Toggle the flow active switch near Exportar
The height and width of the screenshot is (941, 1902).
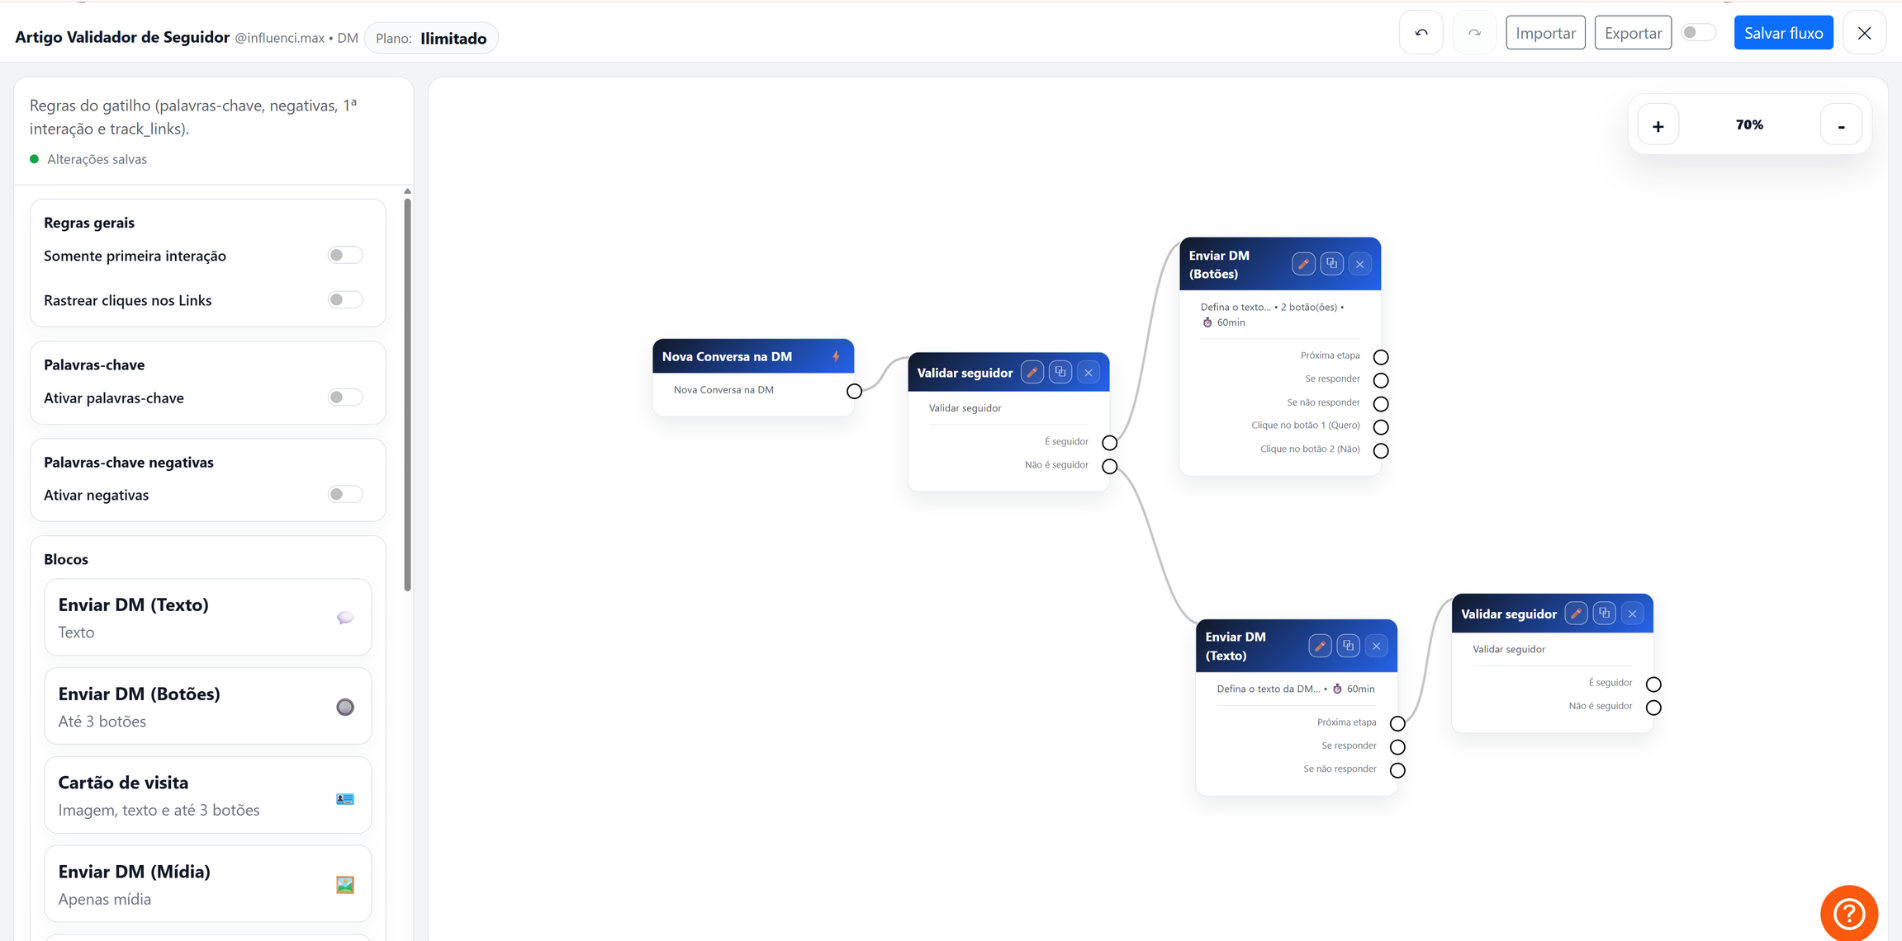click(x=1698, y=33)
